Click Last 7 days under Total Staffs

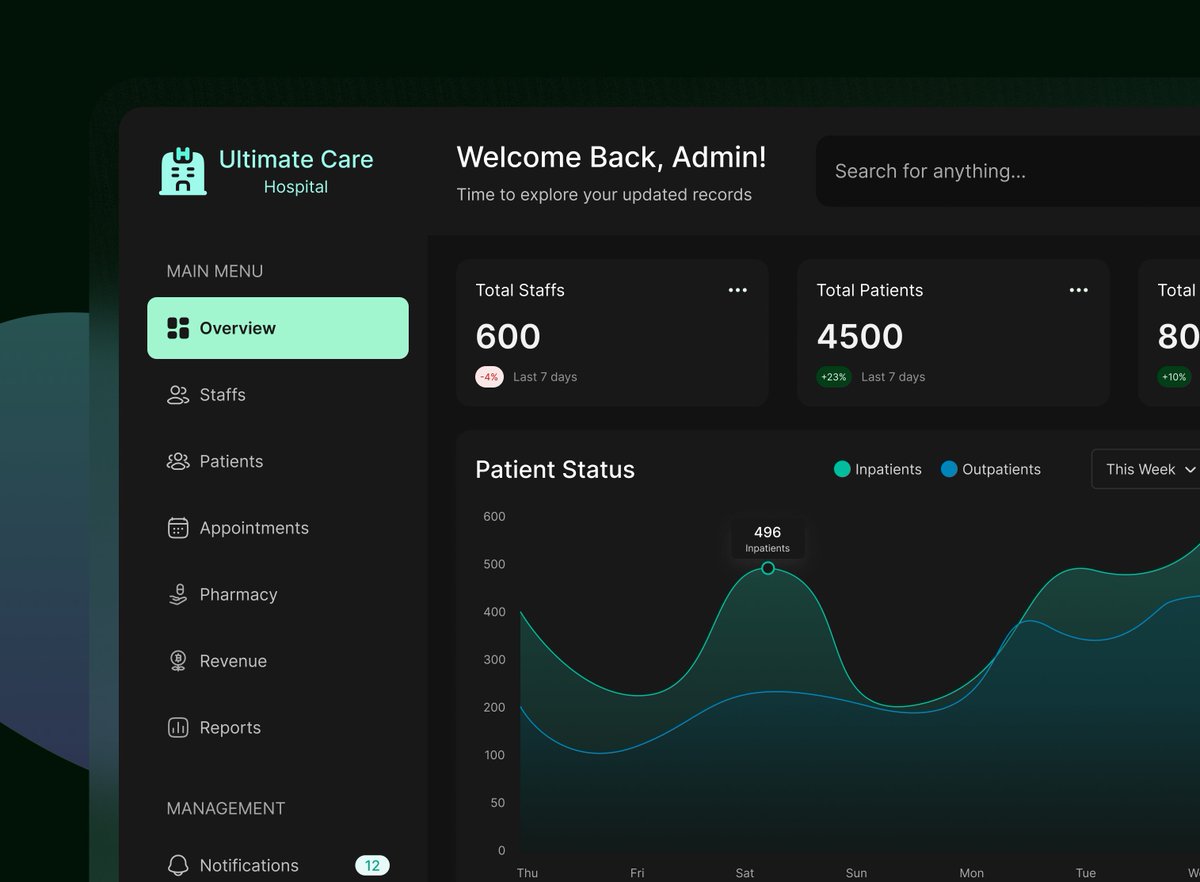545,377
